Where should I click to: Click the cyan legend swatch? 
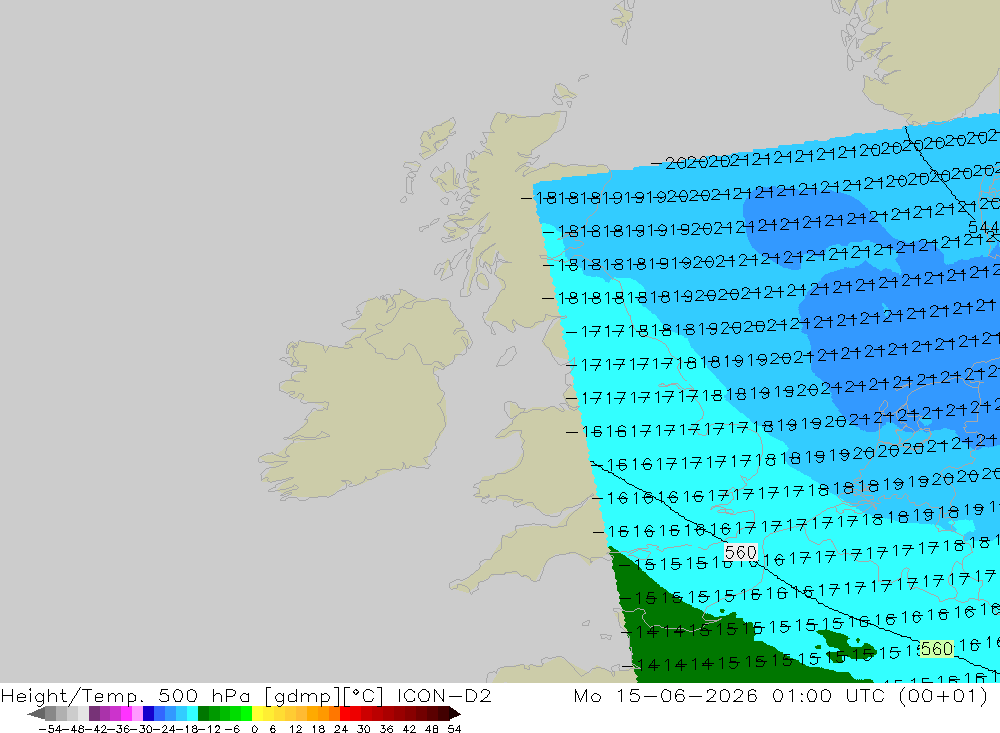192,713
